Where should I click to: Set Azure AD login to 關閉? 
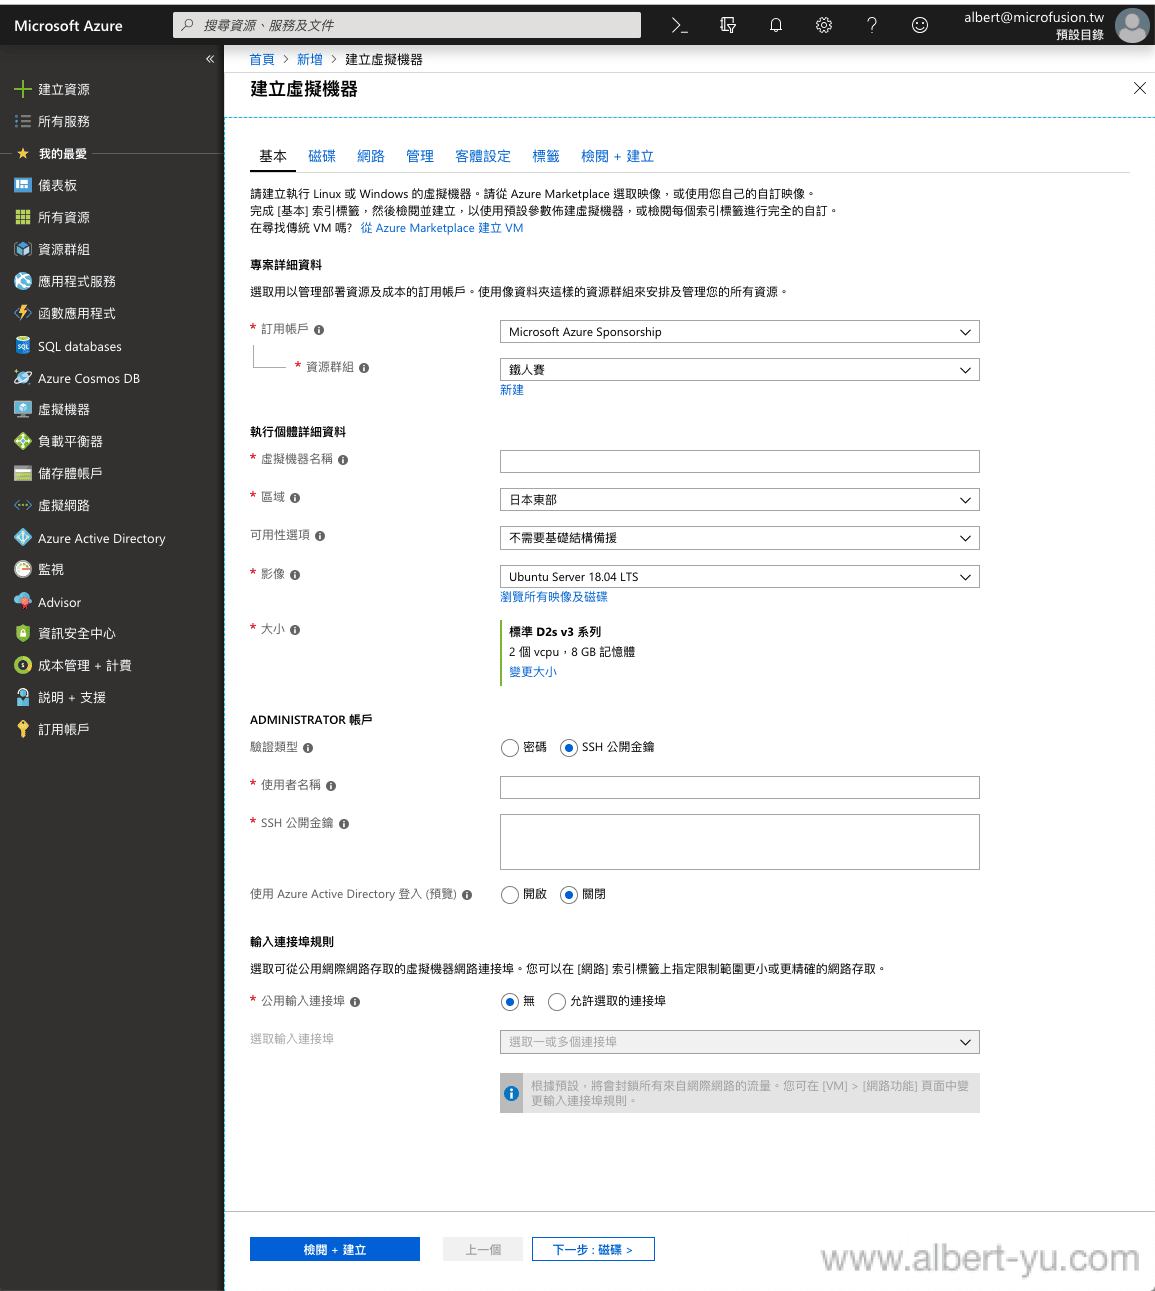(x=569, y=895)
